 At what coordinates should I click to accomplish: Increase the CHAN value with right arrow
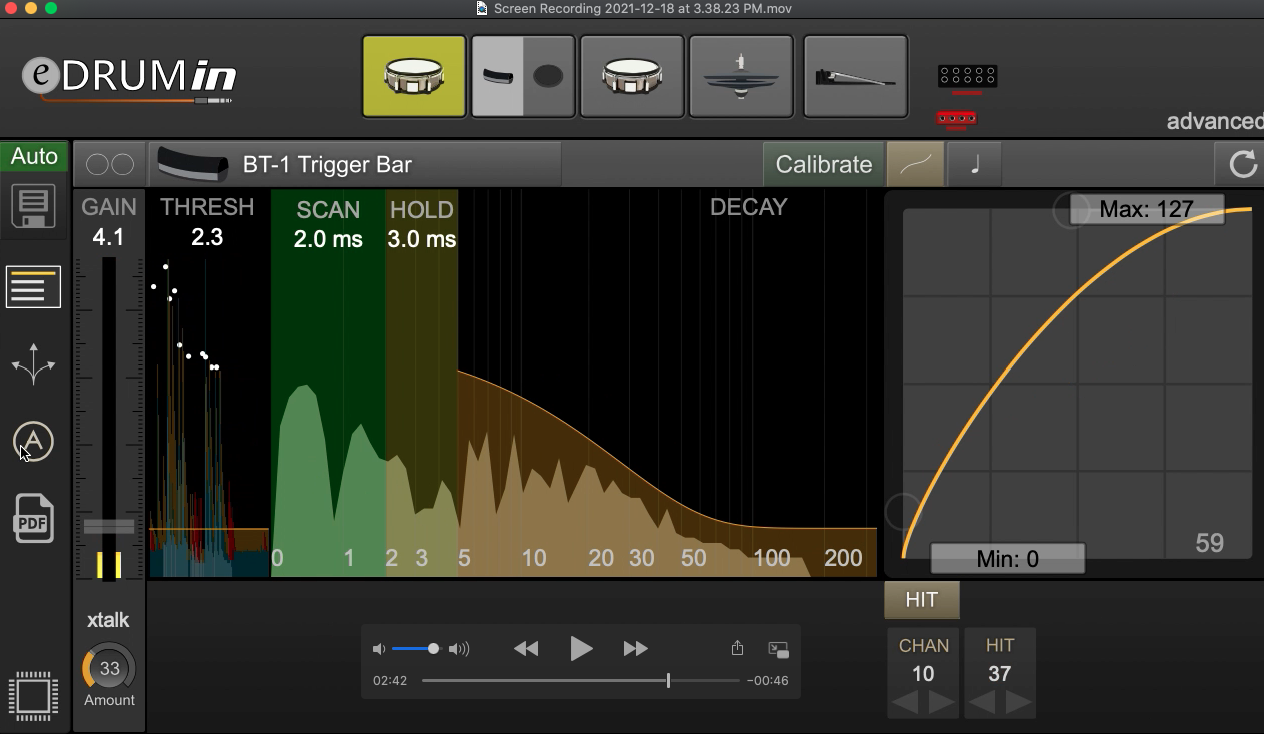point(941,703)
